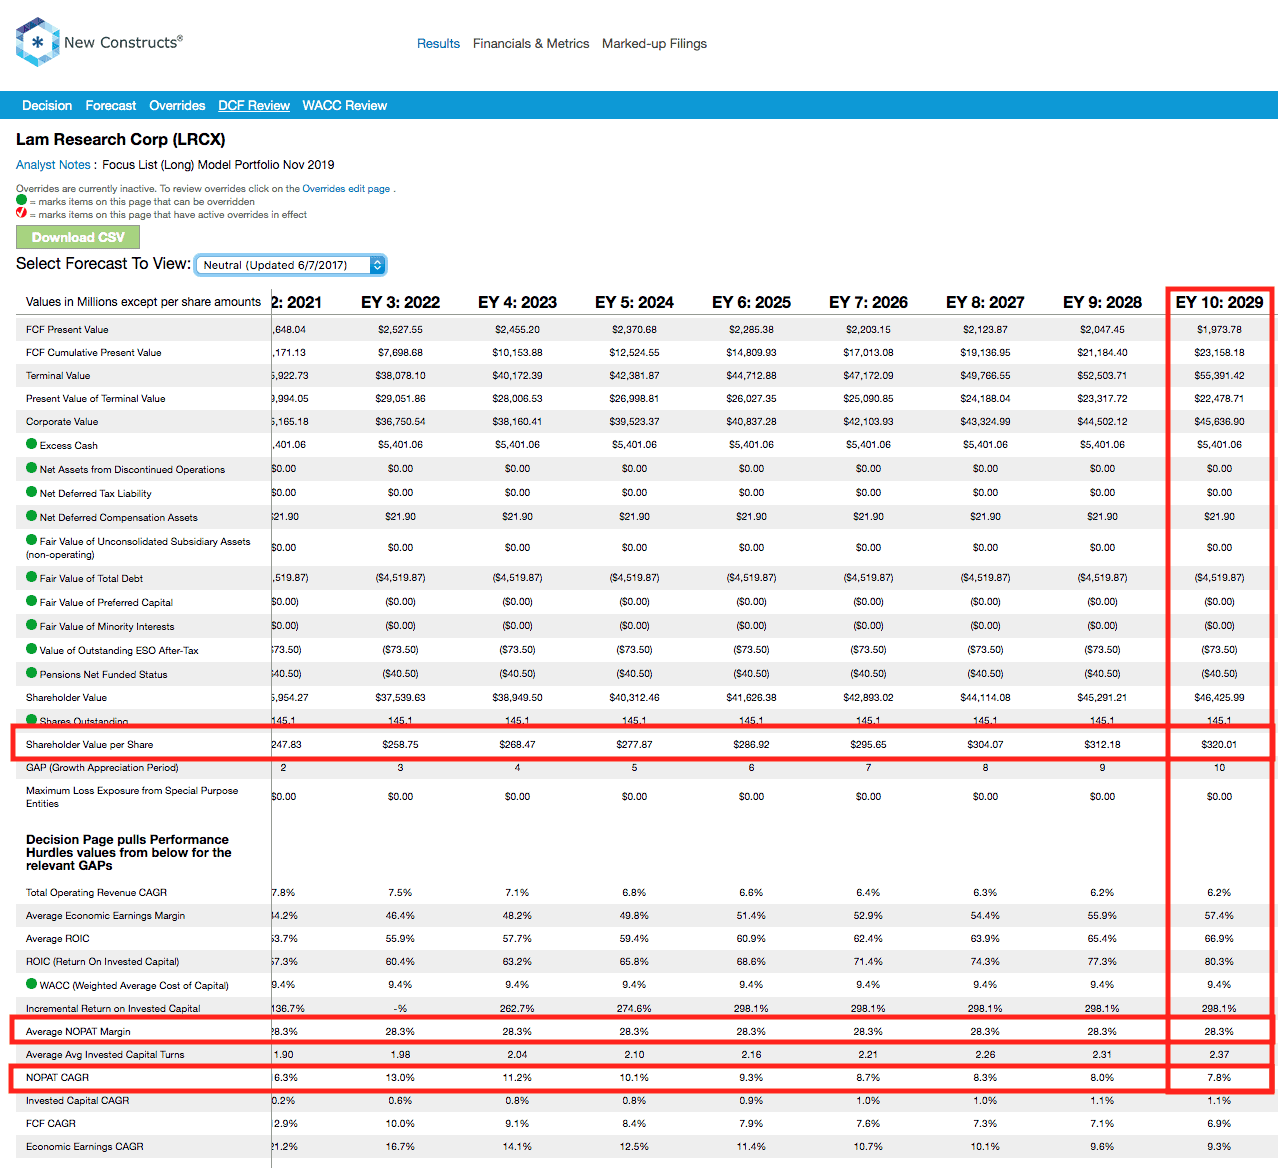Click the EY 8: 2027 column header

985,302
